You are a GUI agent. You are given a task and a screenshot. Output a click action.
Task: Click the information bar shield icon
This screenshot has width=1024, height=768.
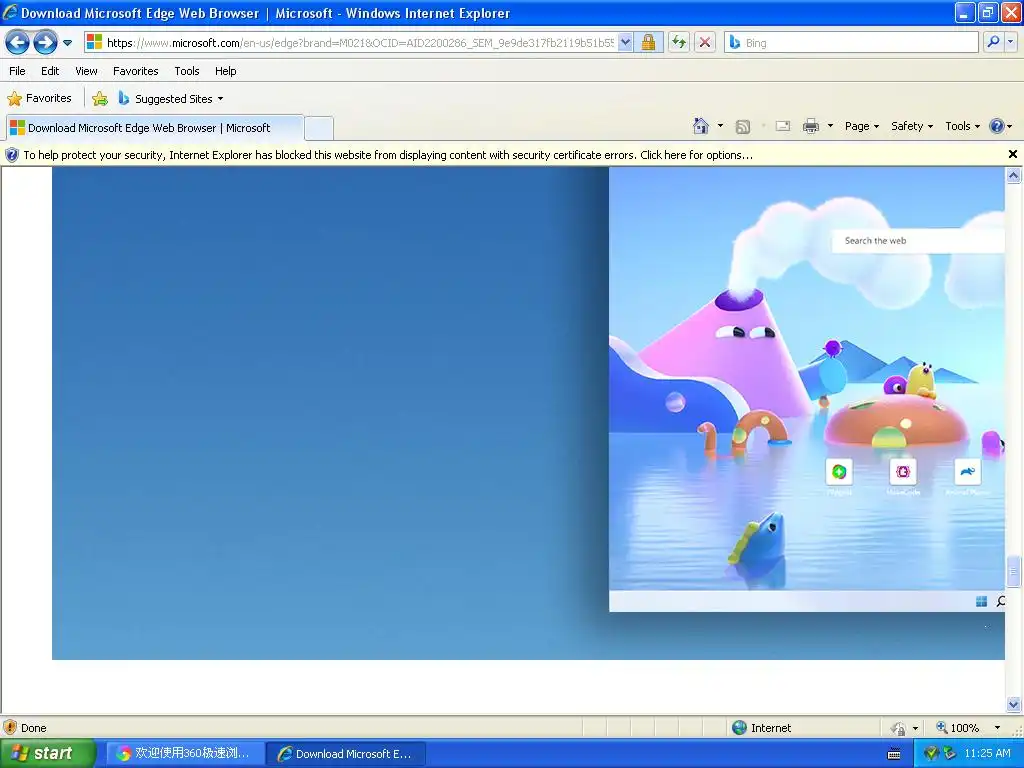point(12,155)
